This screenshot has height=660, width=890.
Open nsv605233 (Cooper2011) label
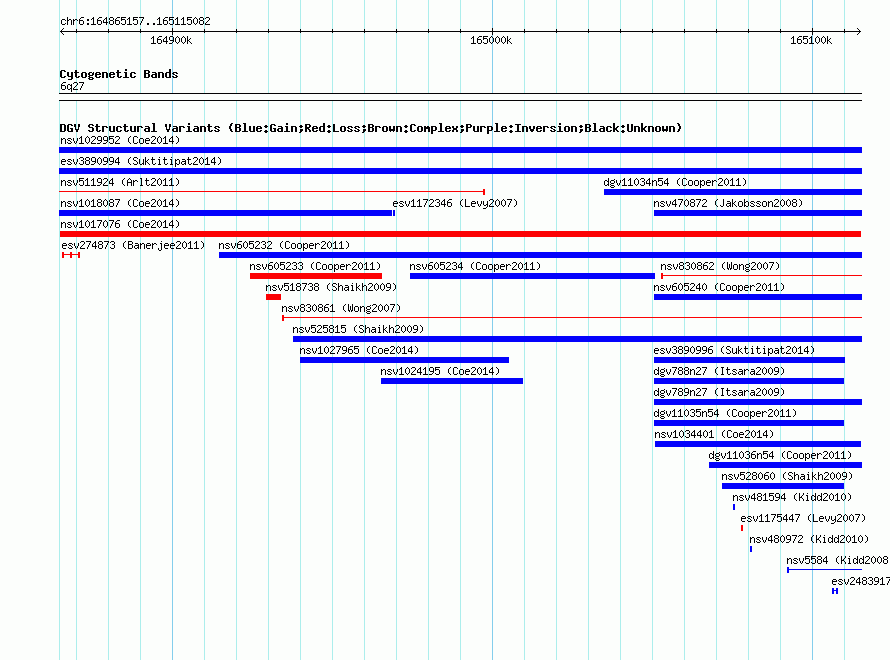(315, 266)
